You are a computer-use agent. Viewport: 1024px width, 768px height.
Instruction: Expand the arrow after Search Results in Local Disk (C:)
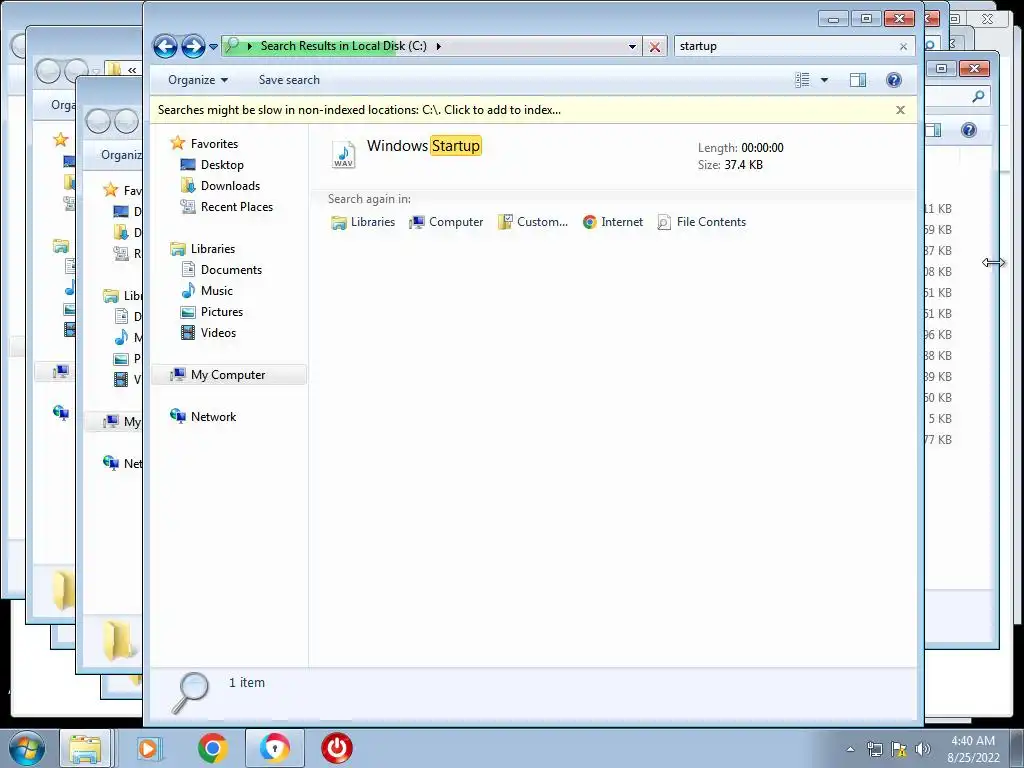click(x=438, y=46)
